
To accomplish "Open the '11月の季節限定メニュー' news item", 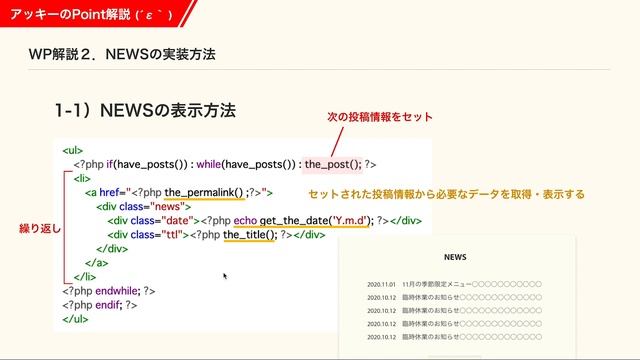I will [x=472, y=284].
